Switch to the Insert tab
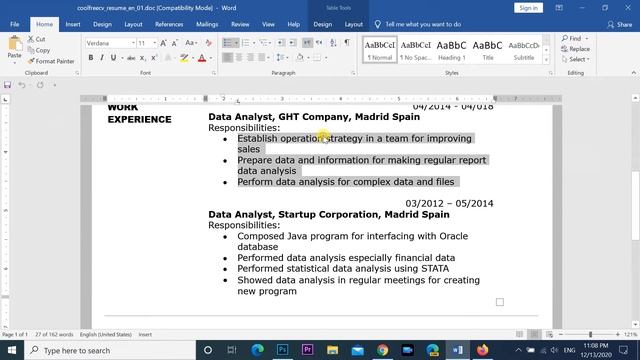The height and width of the screenshot is (360, 640). coord(73,24)
